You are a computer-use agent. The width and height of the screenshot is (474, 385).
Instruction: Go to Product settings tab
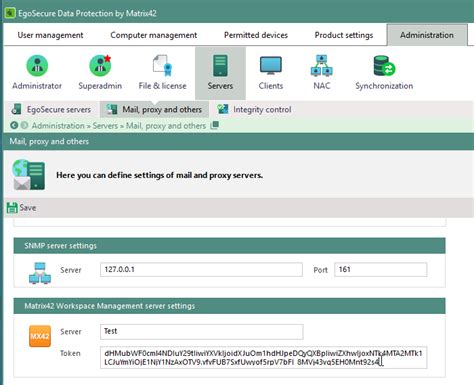[344, 35]
